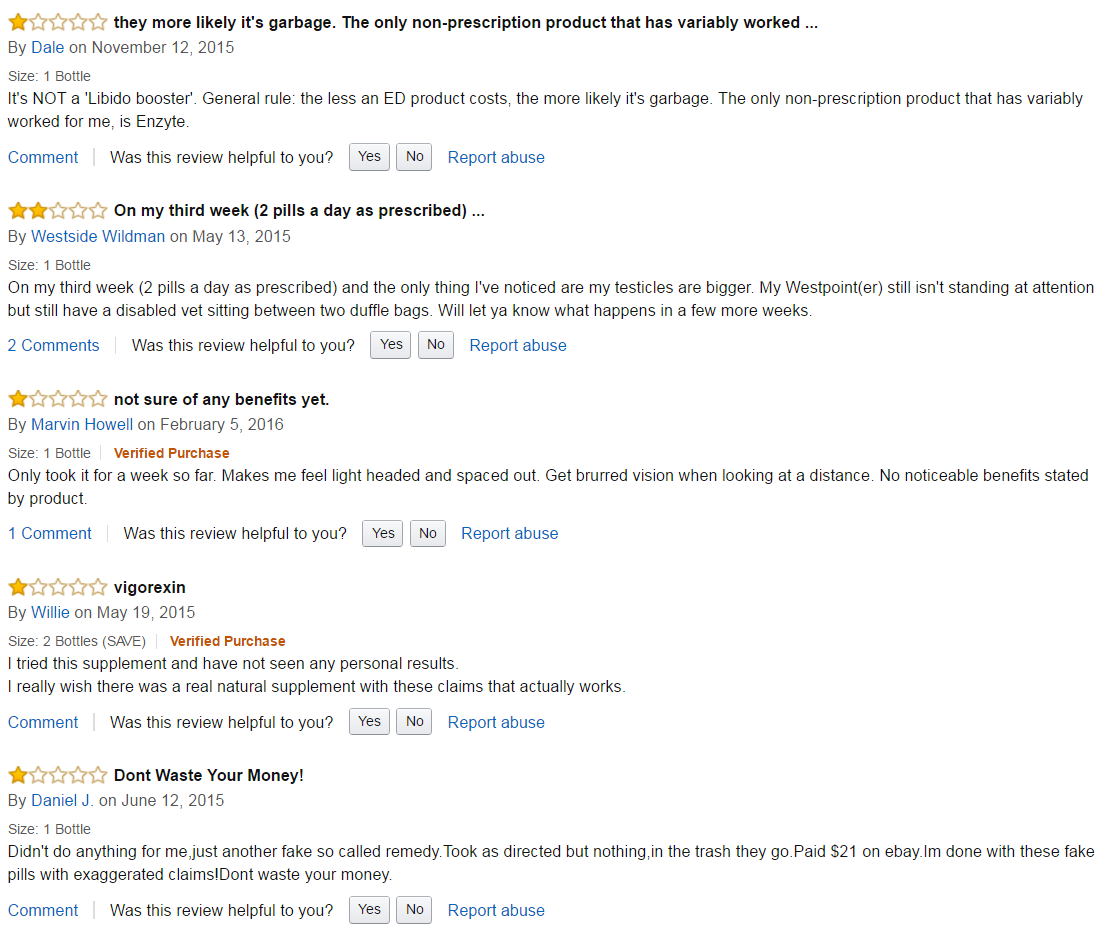1108x929 pixels.
Task: Click No for Marvin Howell's review helpfulness
Action: 427,533
